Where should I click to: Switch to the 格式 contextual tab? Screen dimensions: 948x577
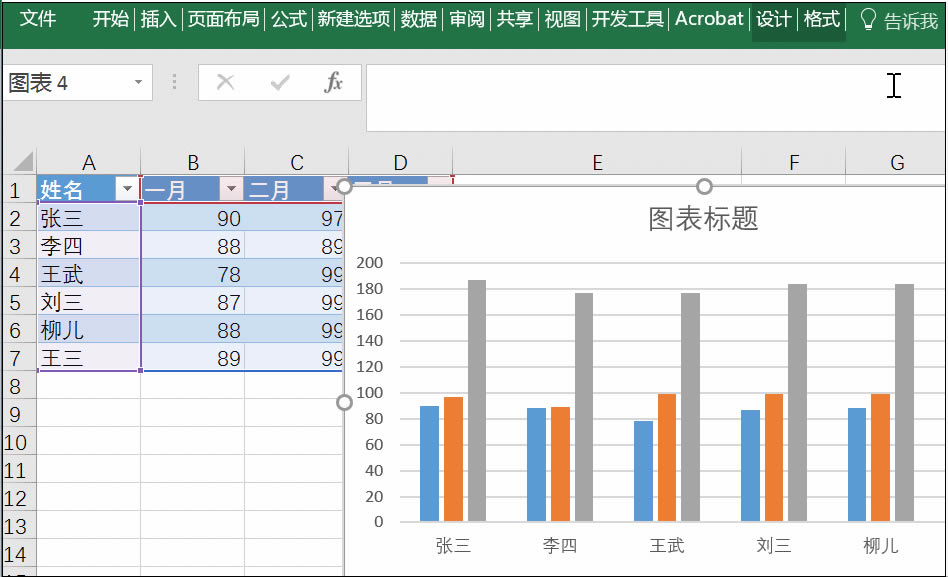[820, 18]
